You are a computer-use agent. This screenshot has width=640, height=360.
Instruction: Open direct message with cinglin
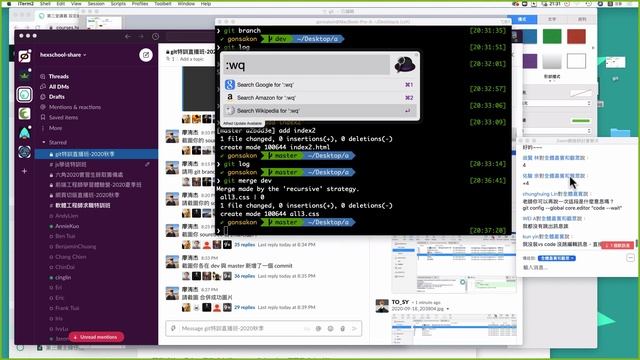(x=63, y=277)
